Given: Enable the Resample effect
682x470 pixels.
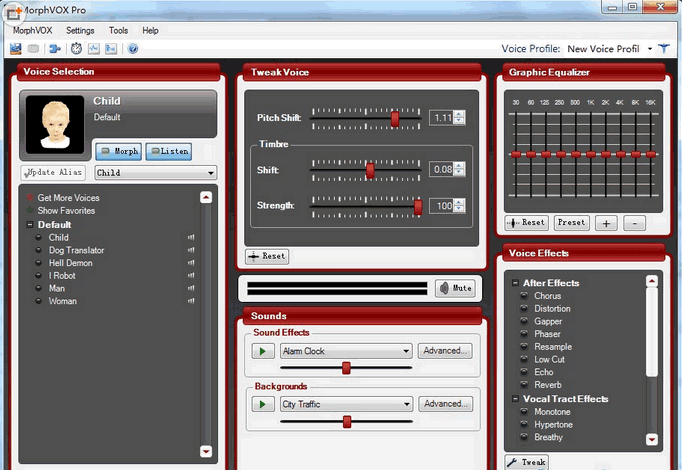Looking at the screenshot, I should [525, 347].
